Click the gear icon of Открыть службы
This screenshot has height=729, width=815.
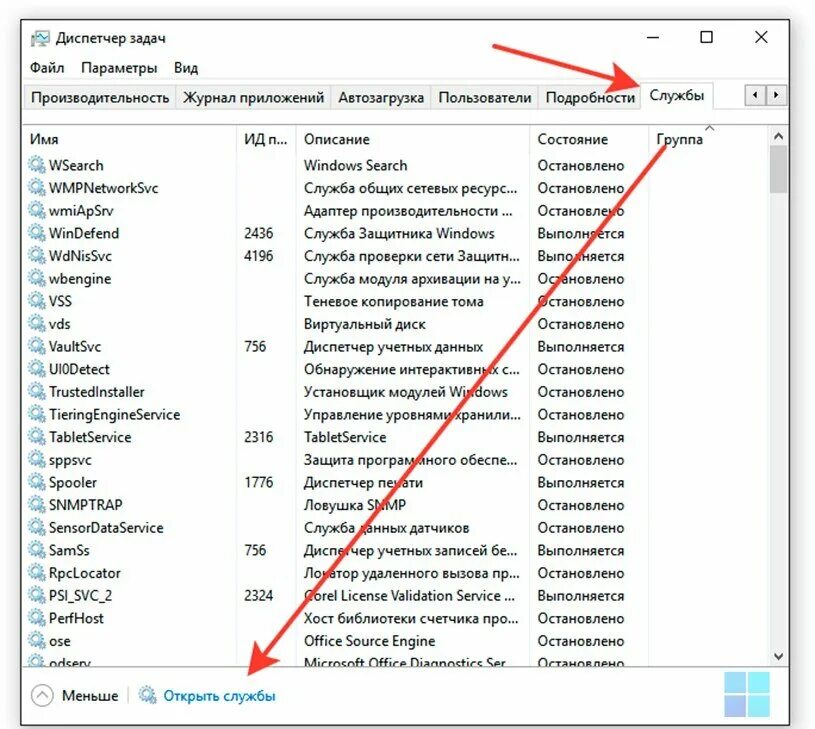click(x=147, y=695)
